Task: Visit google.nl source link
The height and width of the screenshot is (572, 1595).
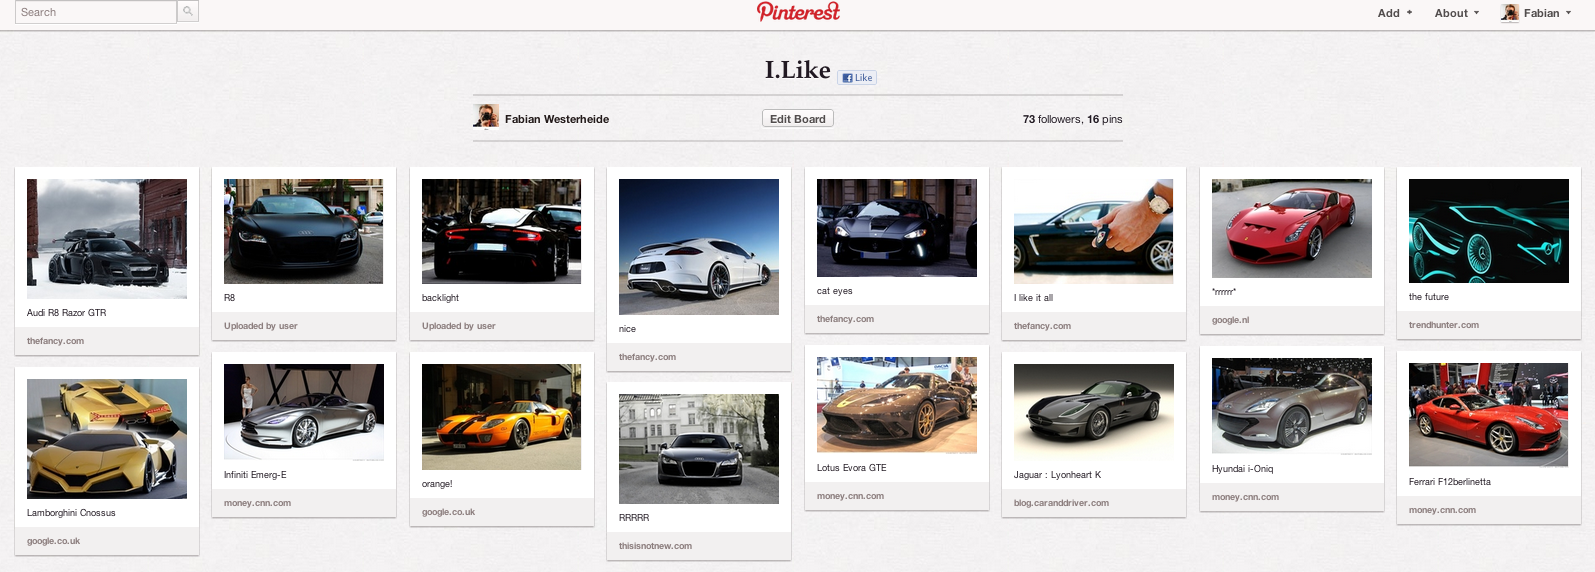Action: (x=1230, y=320)
